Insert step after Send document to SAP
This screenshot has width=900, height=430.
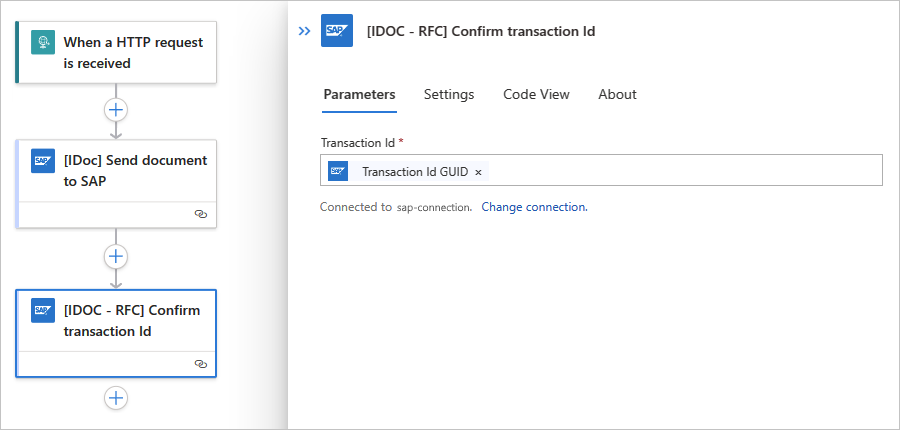pos(116,257)
